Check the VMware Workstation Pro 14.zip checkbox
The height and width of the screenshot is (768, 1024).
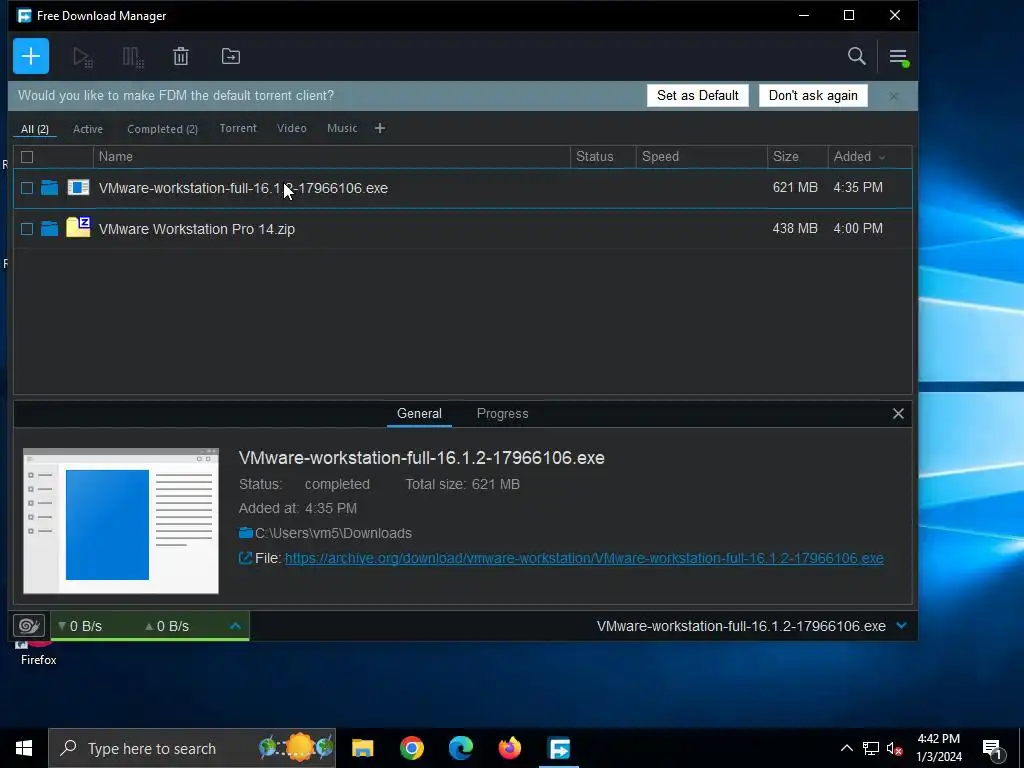[27, 229]
